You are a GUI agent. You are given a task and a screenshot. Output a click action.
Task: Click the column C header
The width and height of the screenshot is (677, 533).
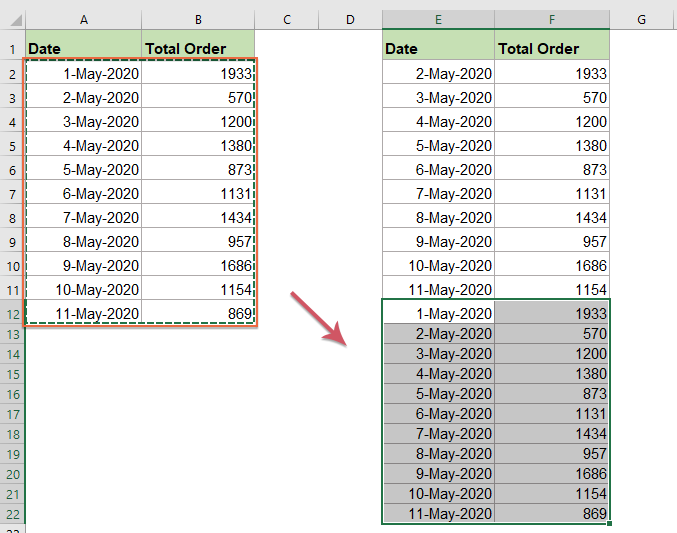click(x=286, y=19)
